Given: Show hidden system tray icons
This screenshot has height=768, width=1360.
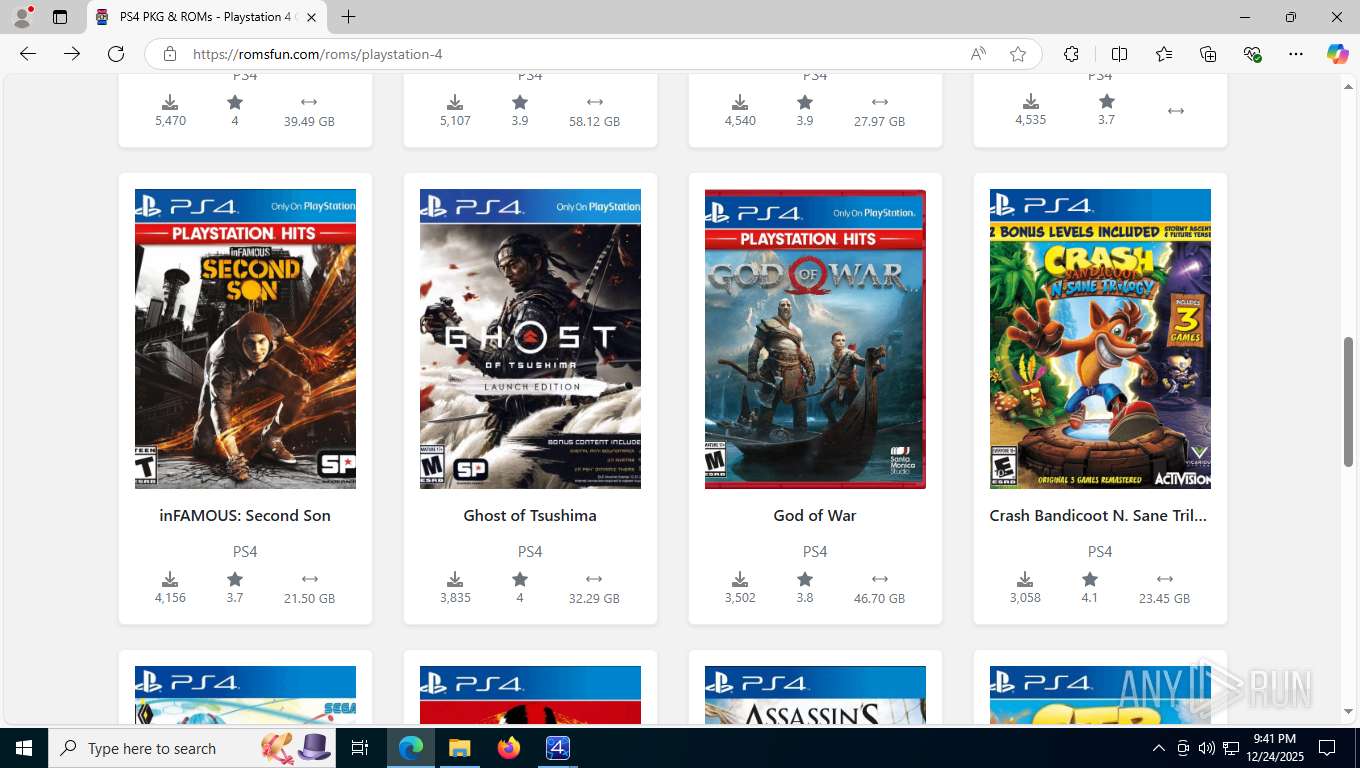Looking at the screenshot, I should (1159, 748).
